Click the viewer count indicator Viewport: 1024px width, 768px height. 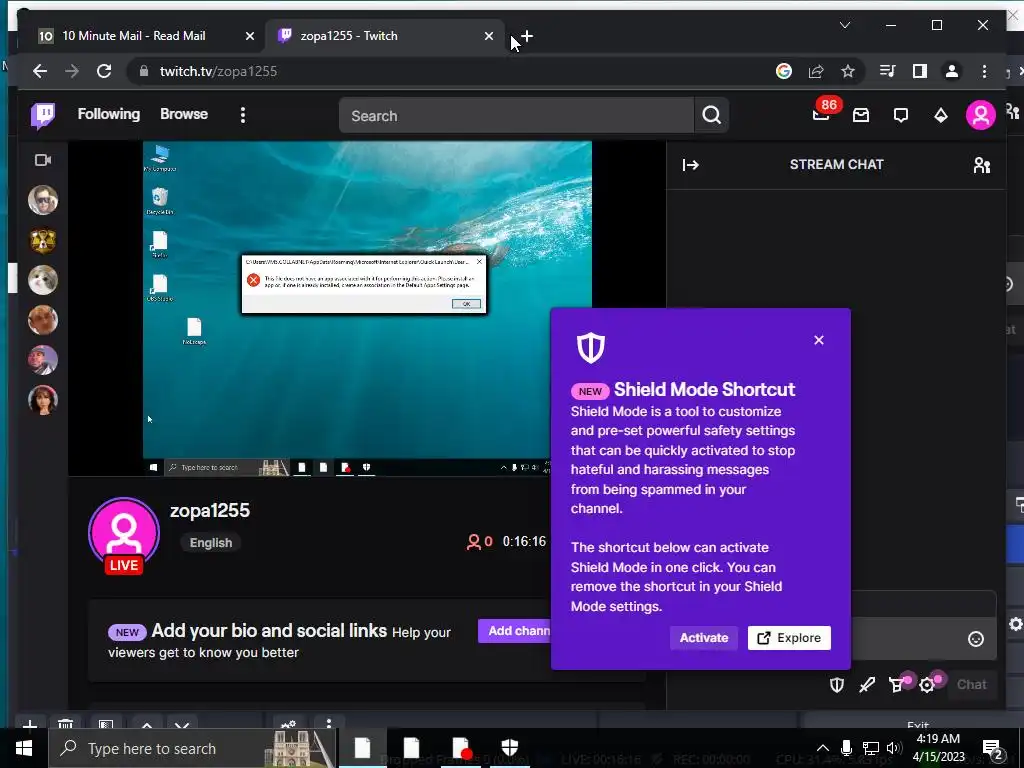(479, 542)
